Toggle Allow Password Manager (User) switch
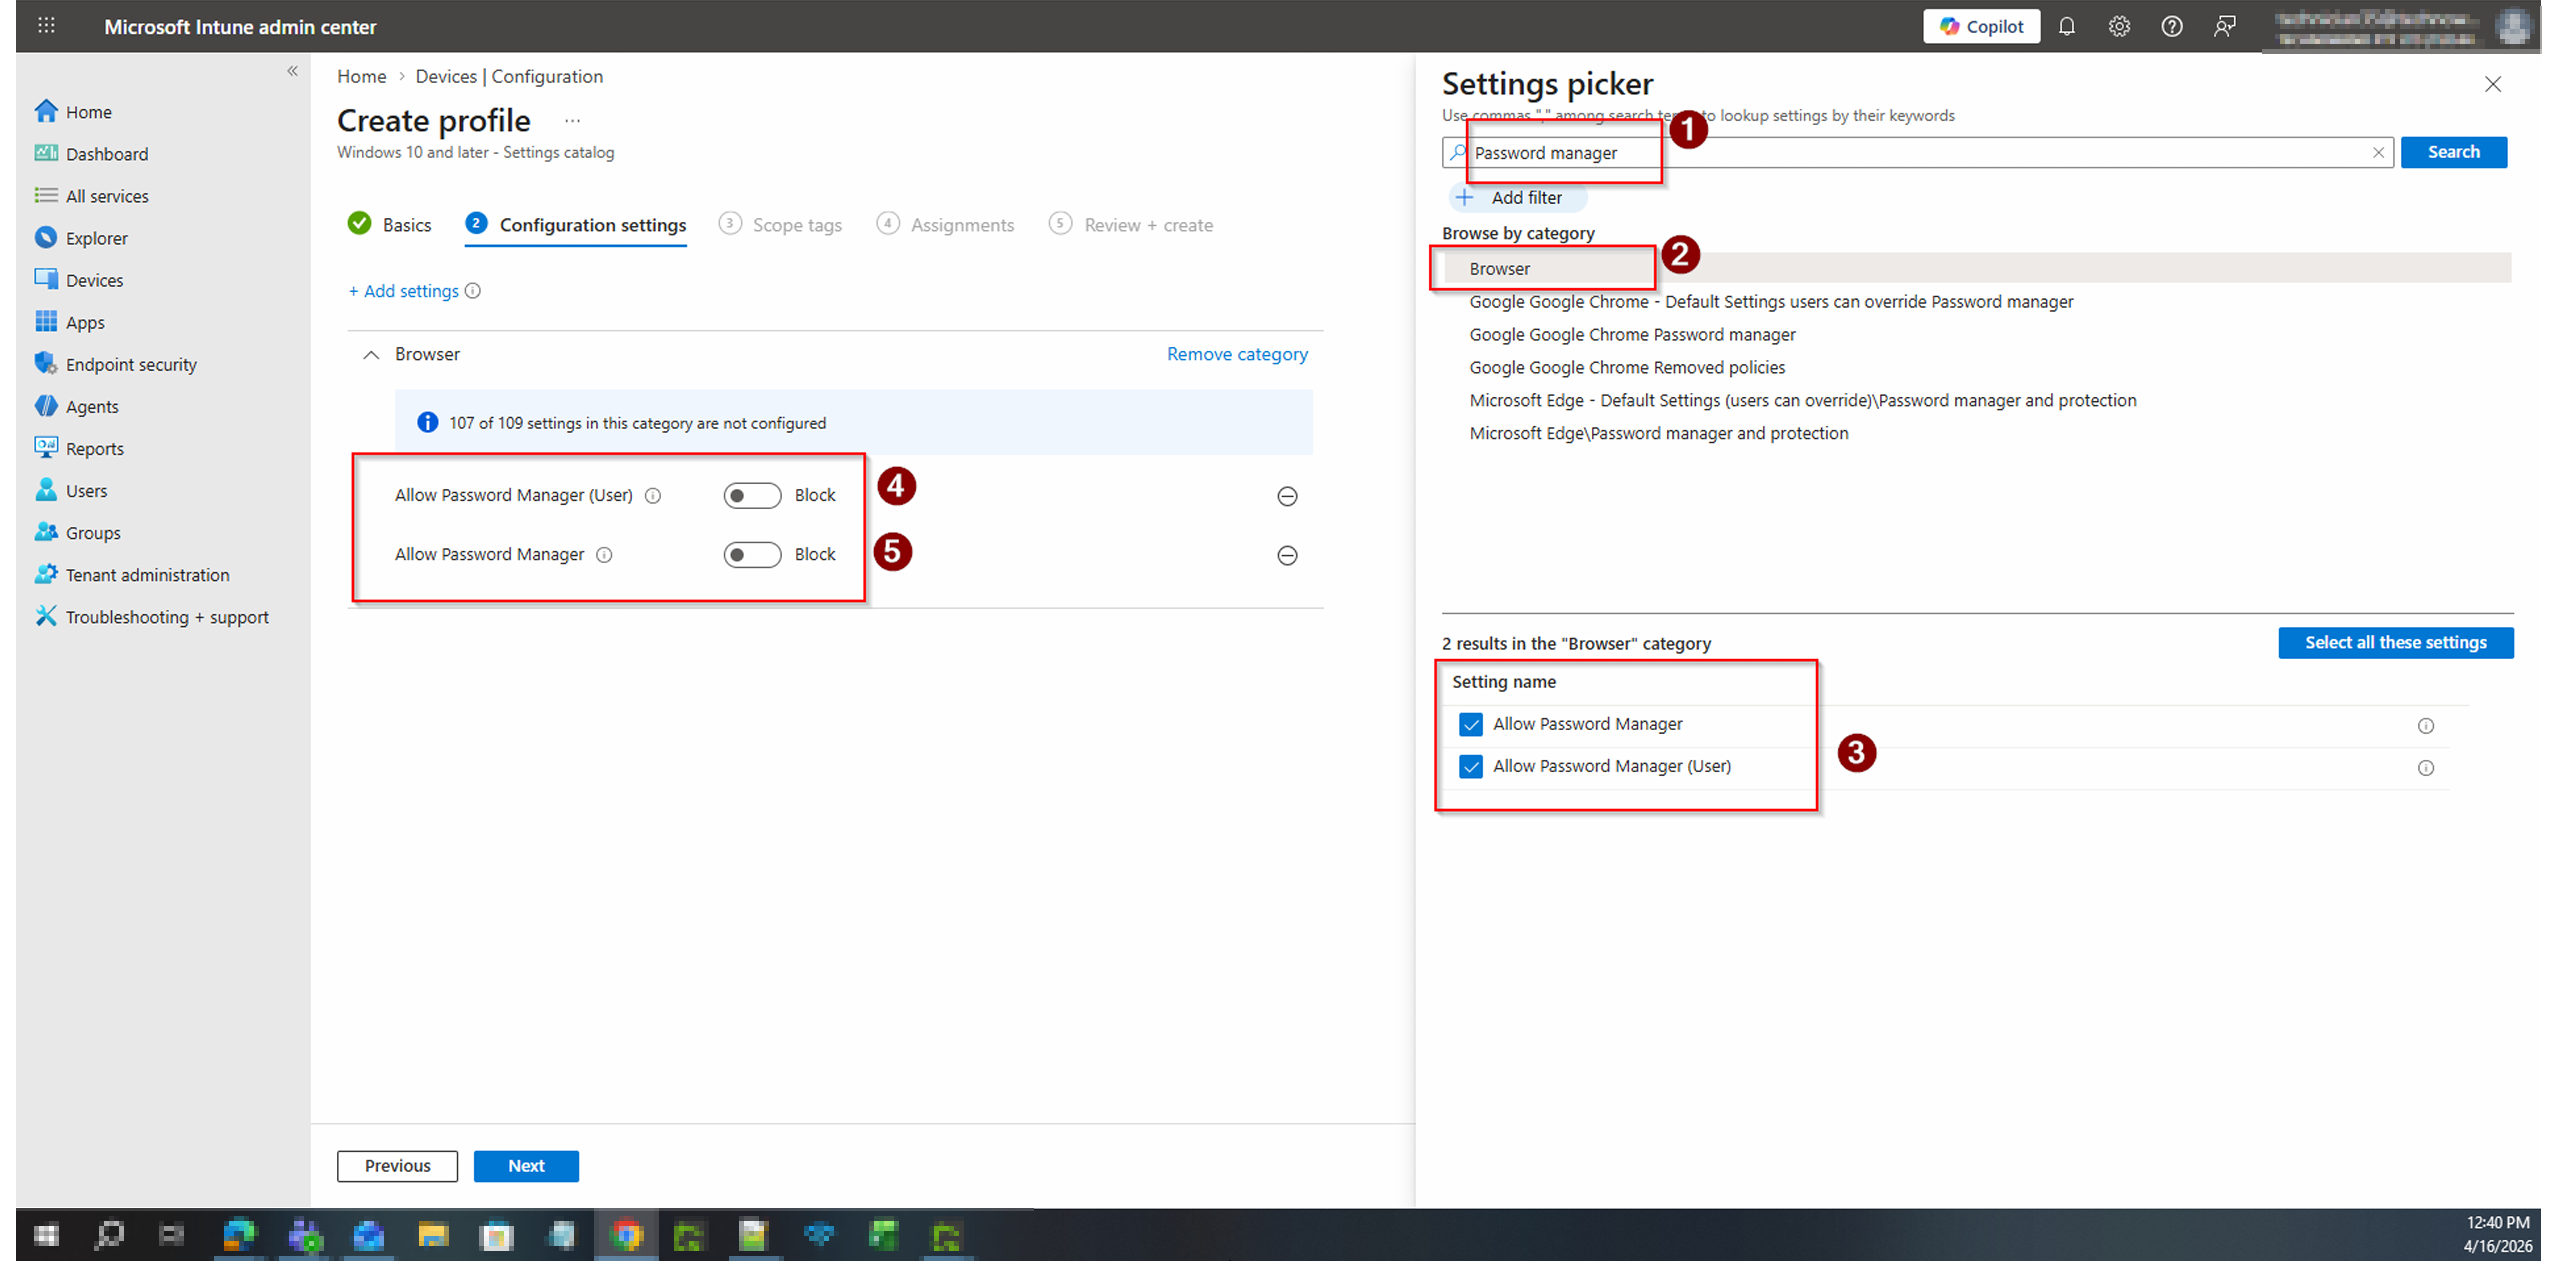 [x=752, y=495]
